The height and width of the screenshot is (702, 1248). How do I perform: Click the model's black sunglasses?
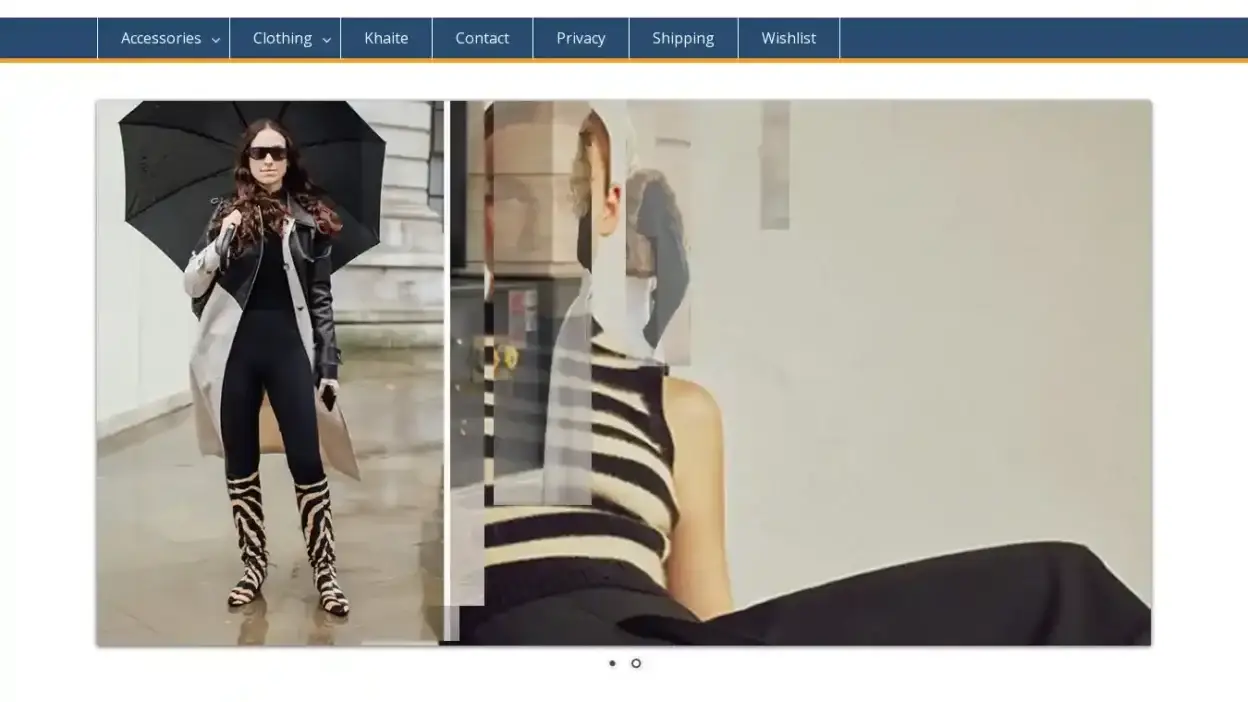click(267, 153)
